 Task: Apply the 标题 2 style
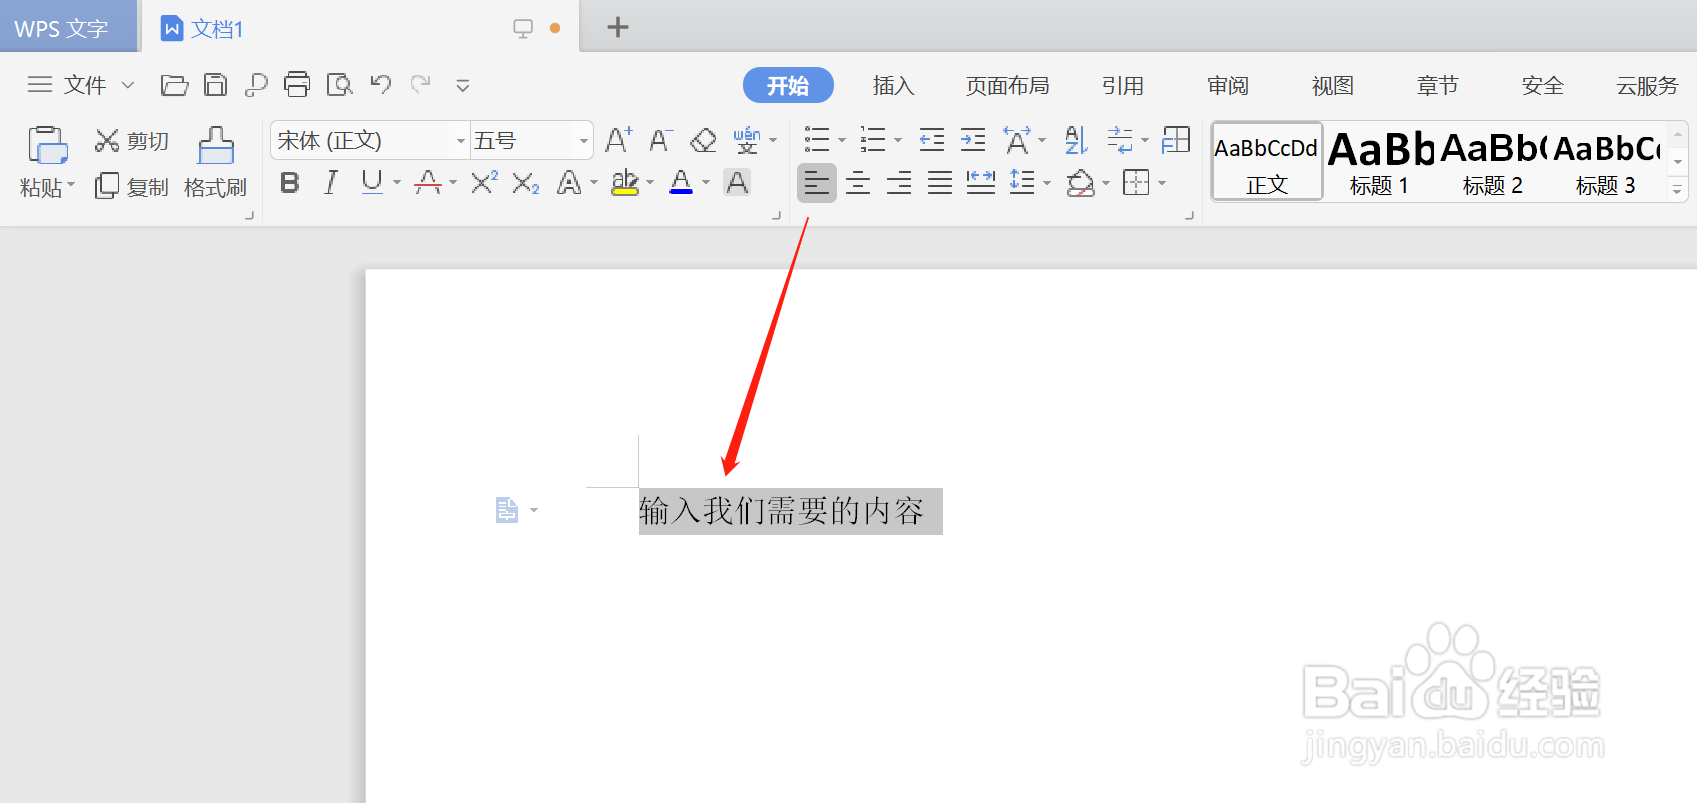point(1492,162)
